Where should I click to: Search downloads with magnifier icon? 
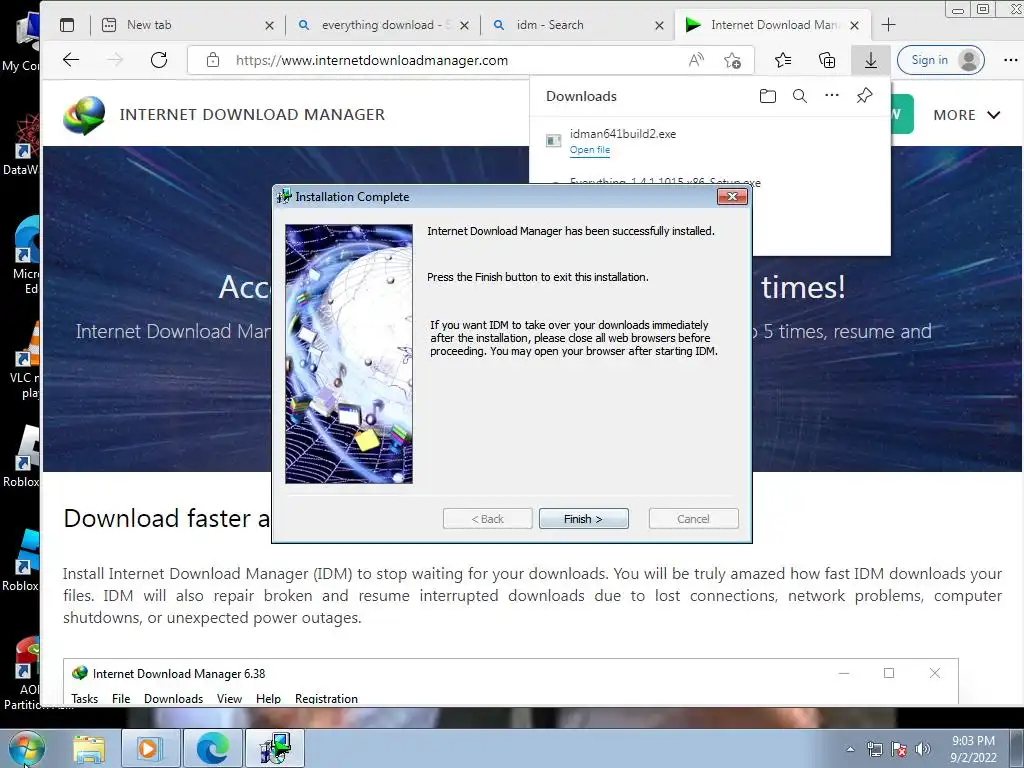click(x=799, y=96)
